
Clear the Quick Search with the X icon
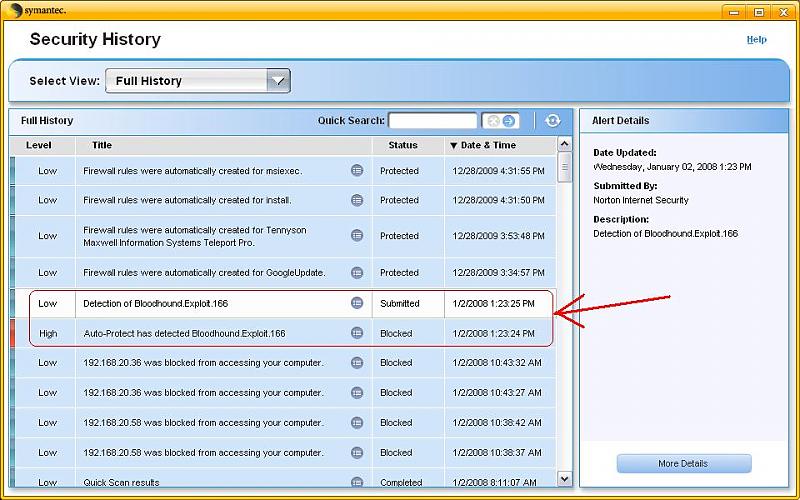492,121
